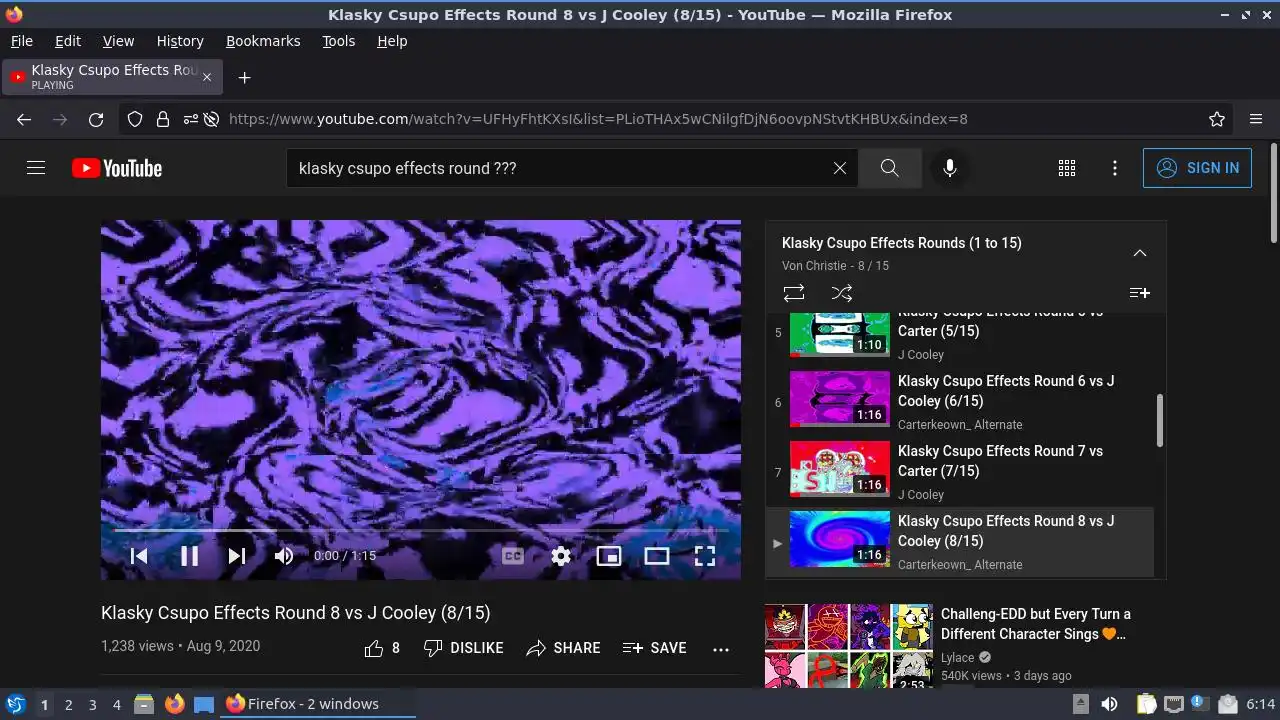The width and height of the screenshot is (1280, 720).
Task: Open a new browser tab
Action: [x=244, y=77]
